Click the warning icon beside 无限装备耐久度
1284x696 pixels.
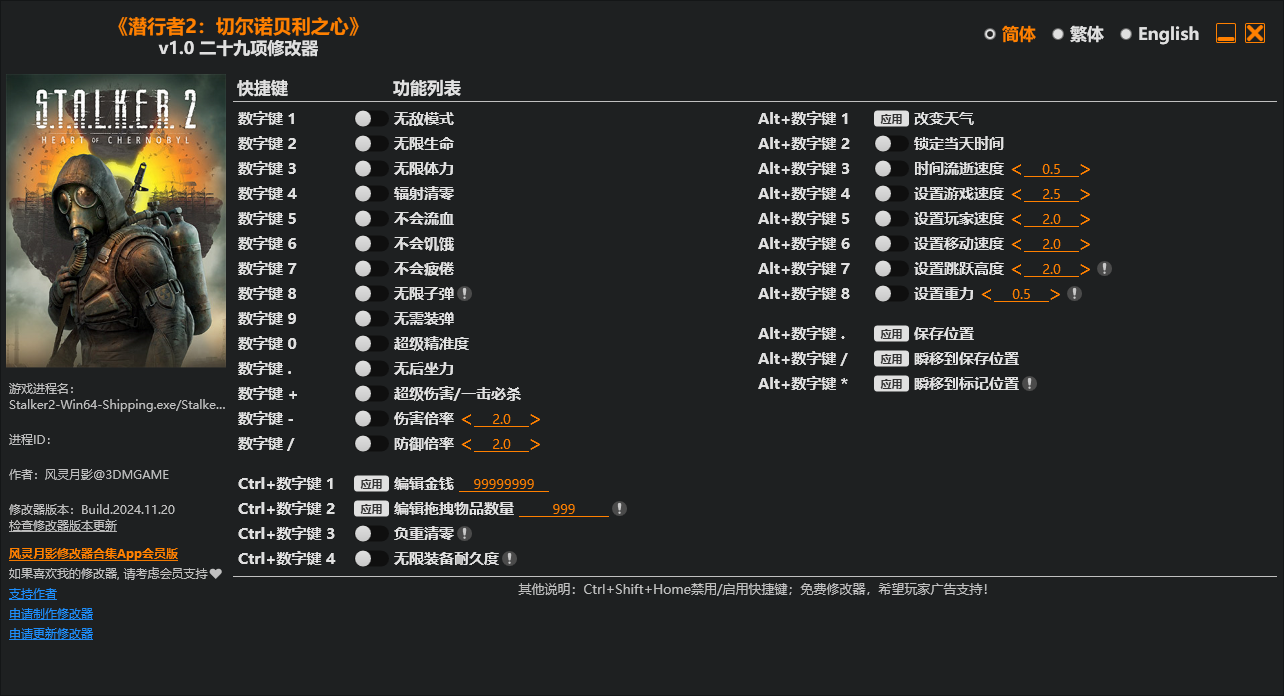click(507, 558)
